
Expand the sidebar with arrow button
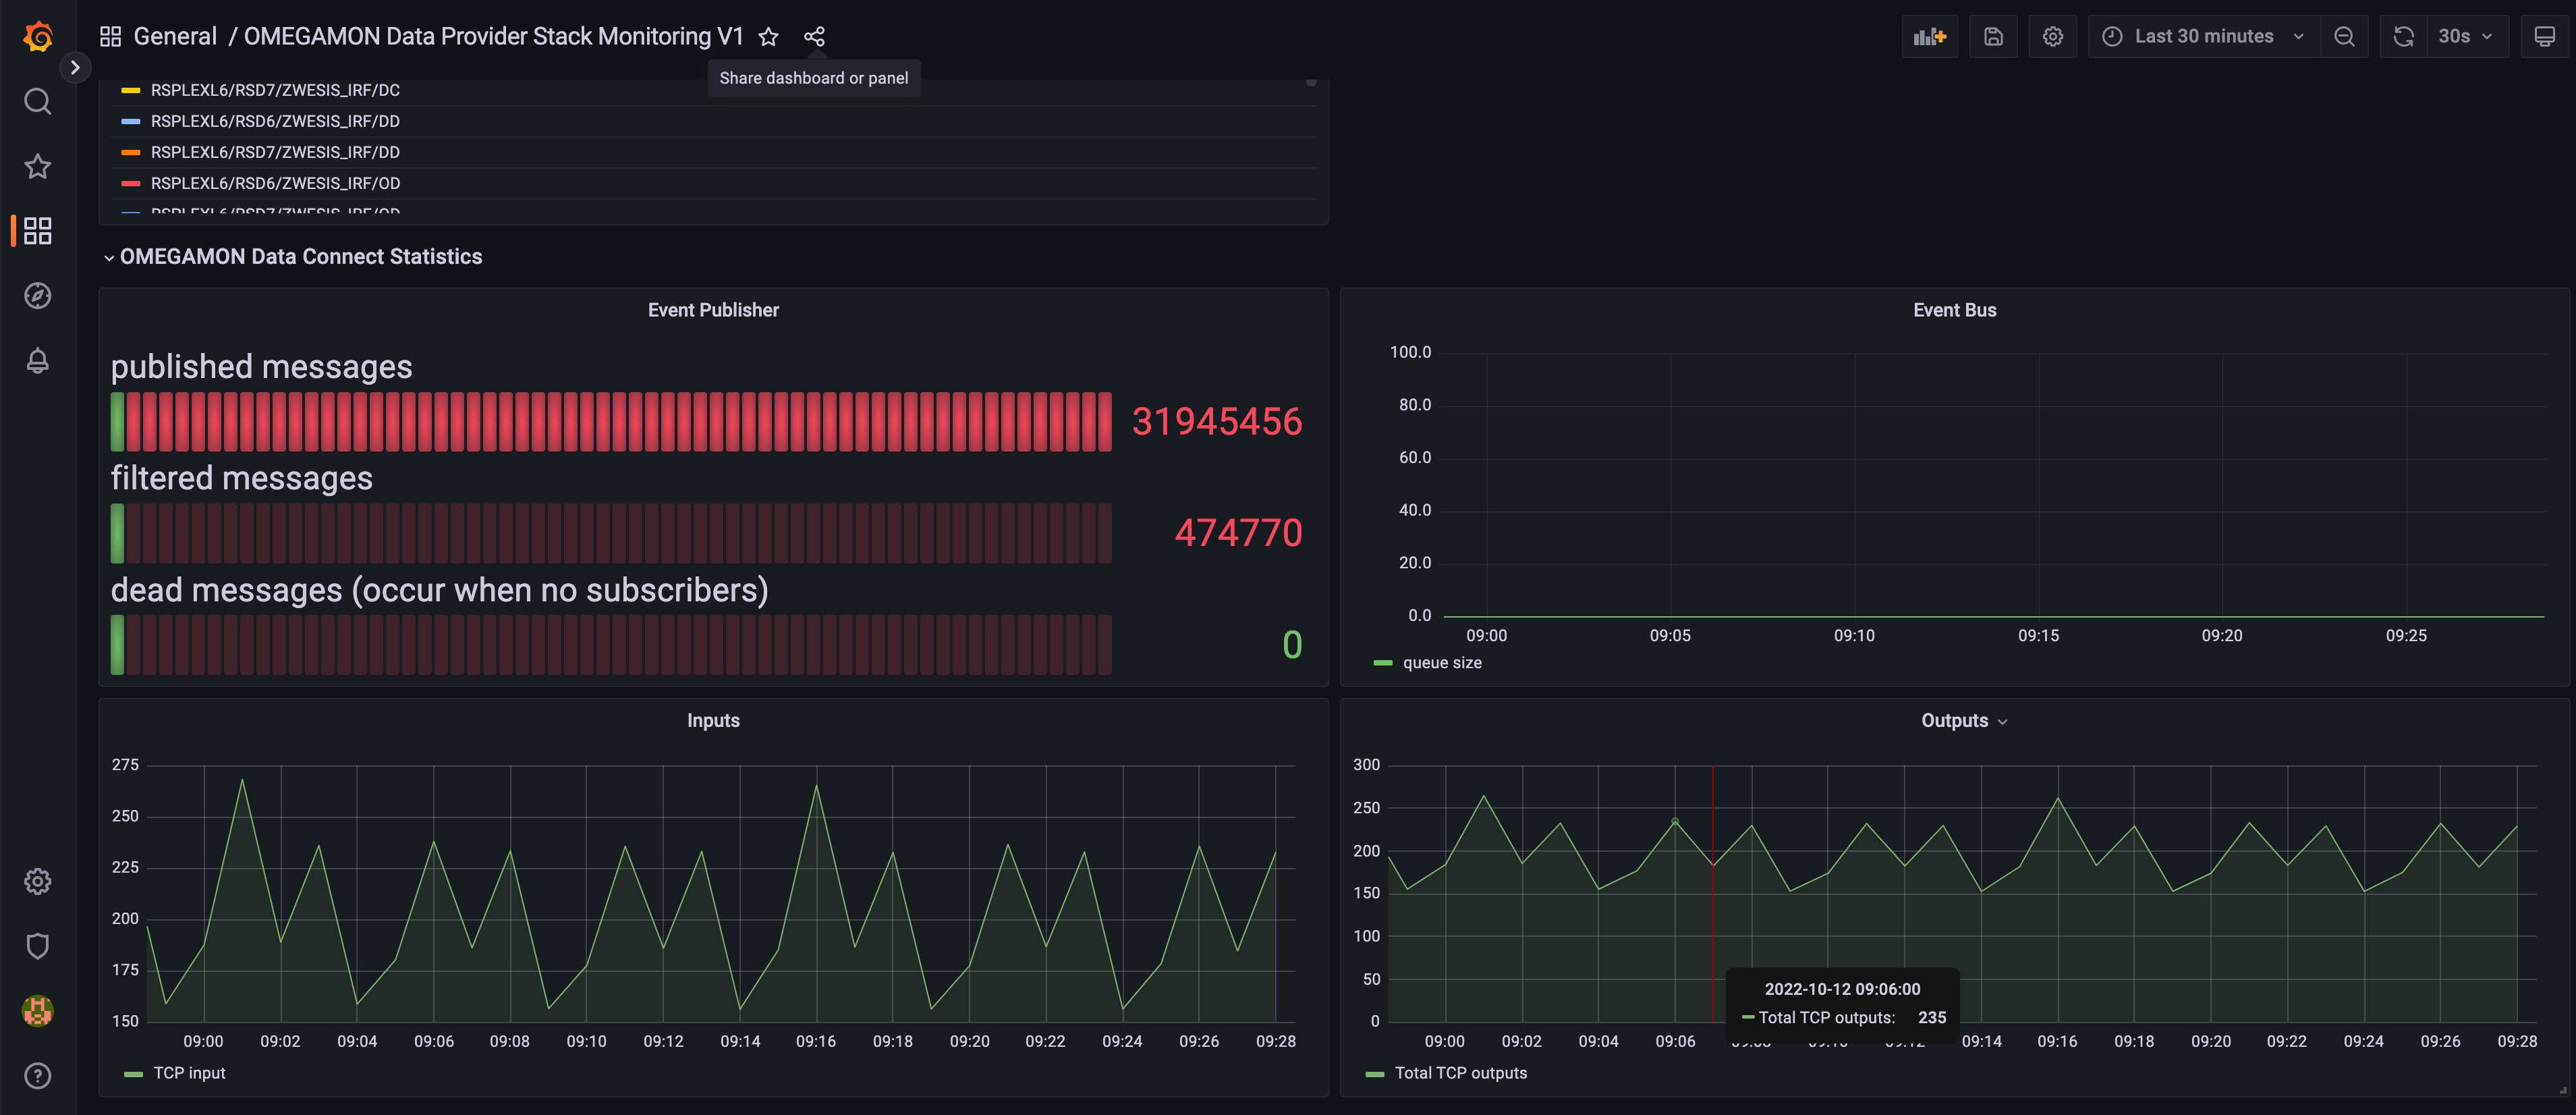(x=75, y=68)
